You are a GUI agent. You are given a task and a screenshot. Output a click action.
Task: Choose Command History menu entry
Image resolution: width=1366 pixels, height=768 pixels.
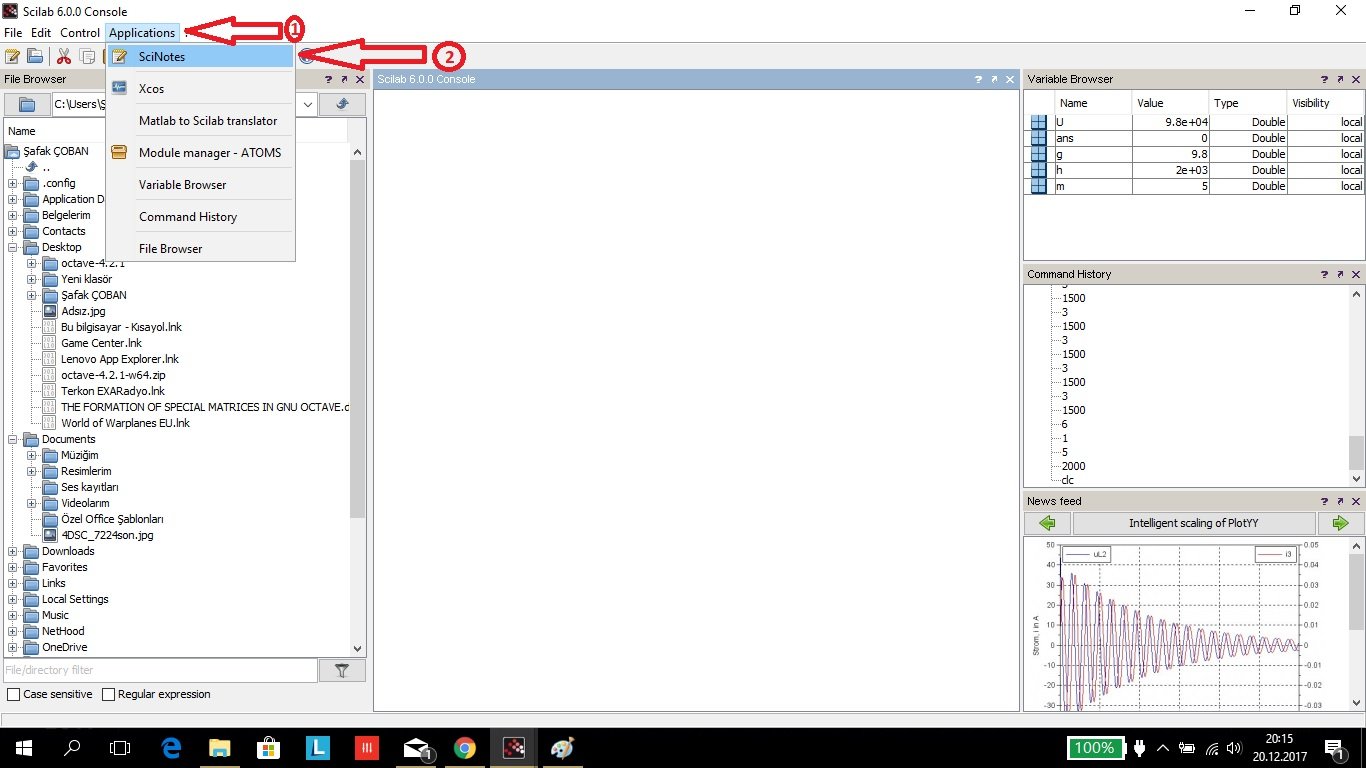click(x=200, y=217)
